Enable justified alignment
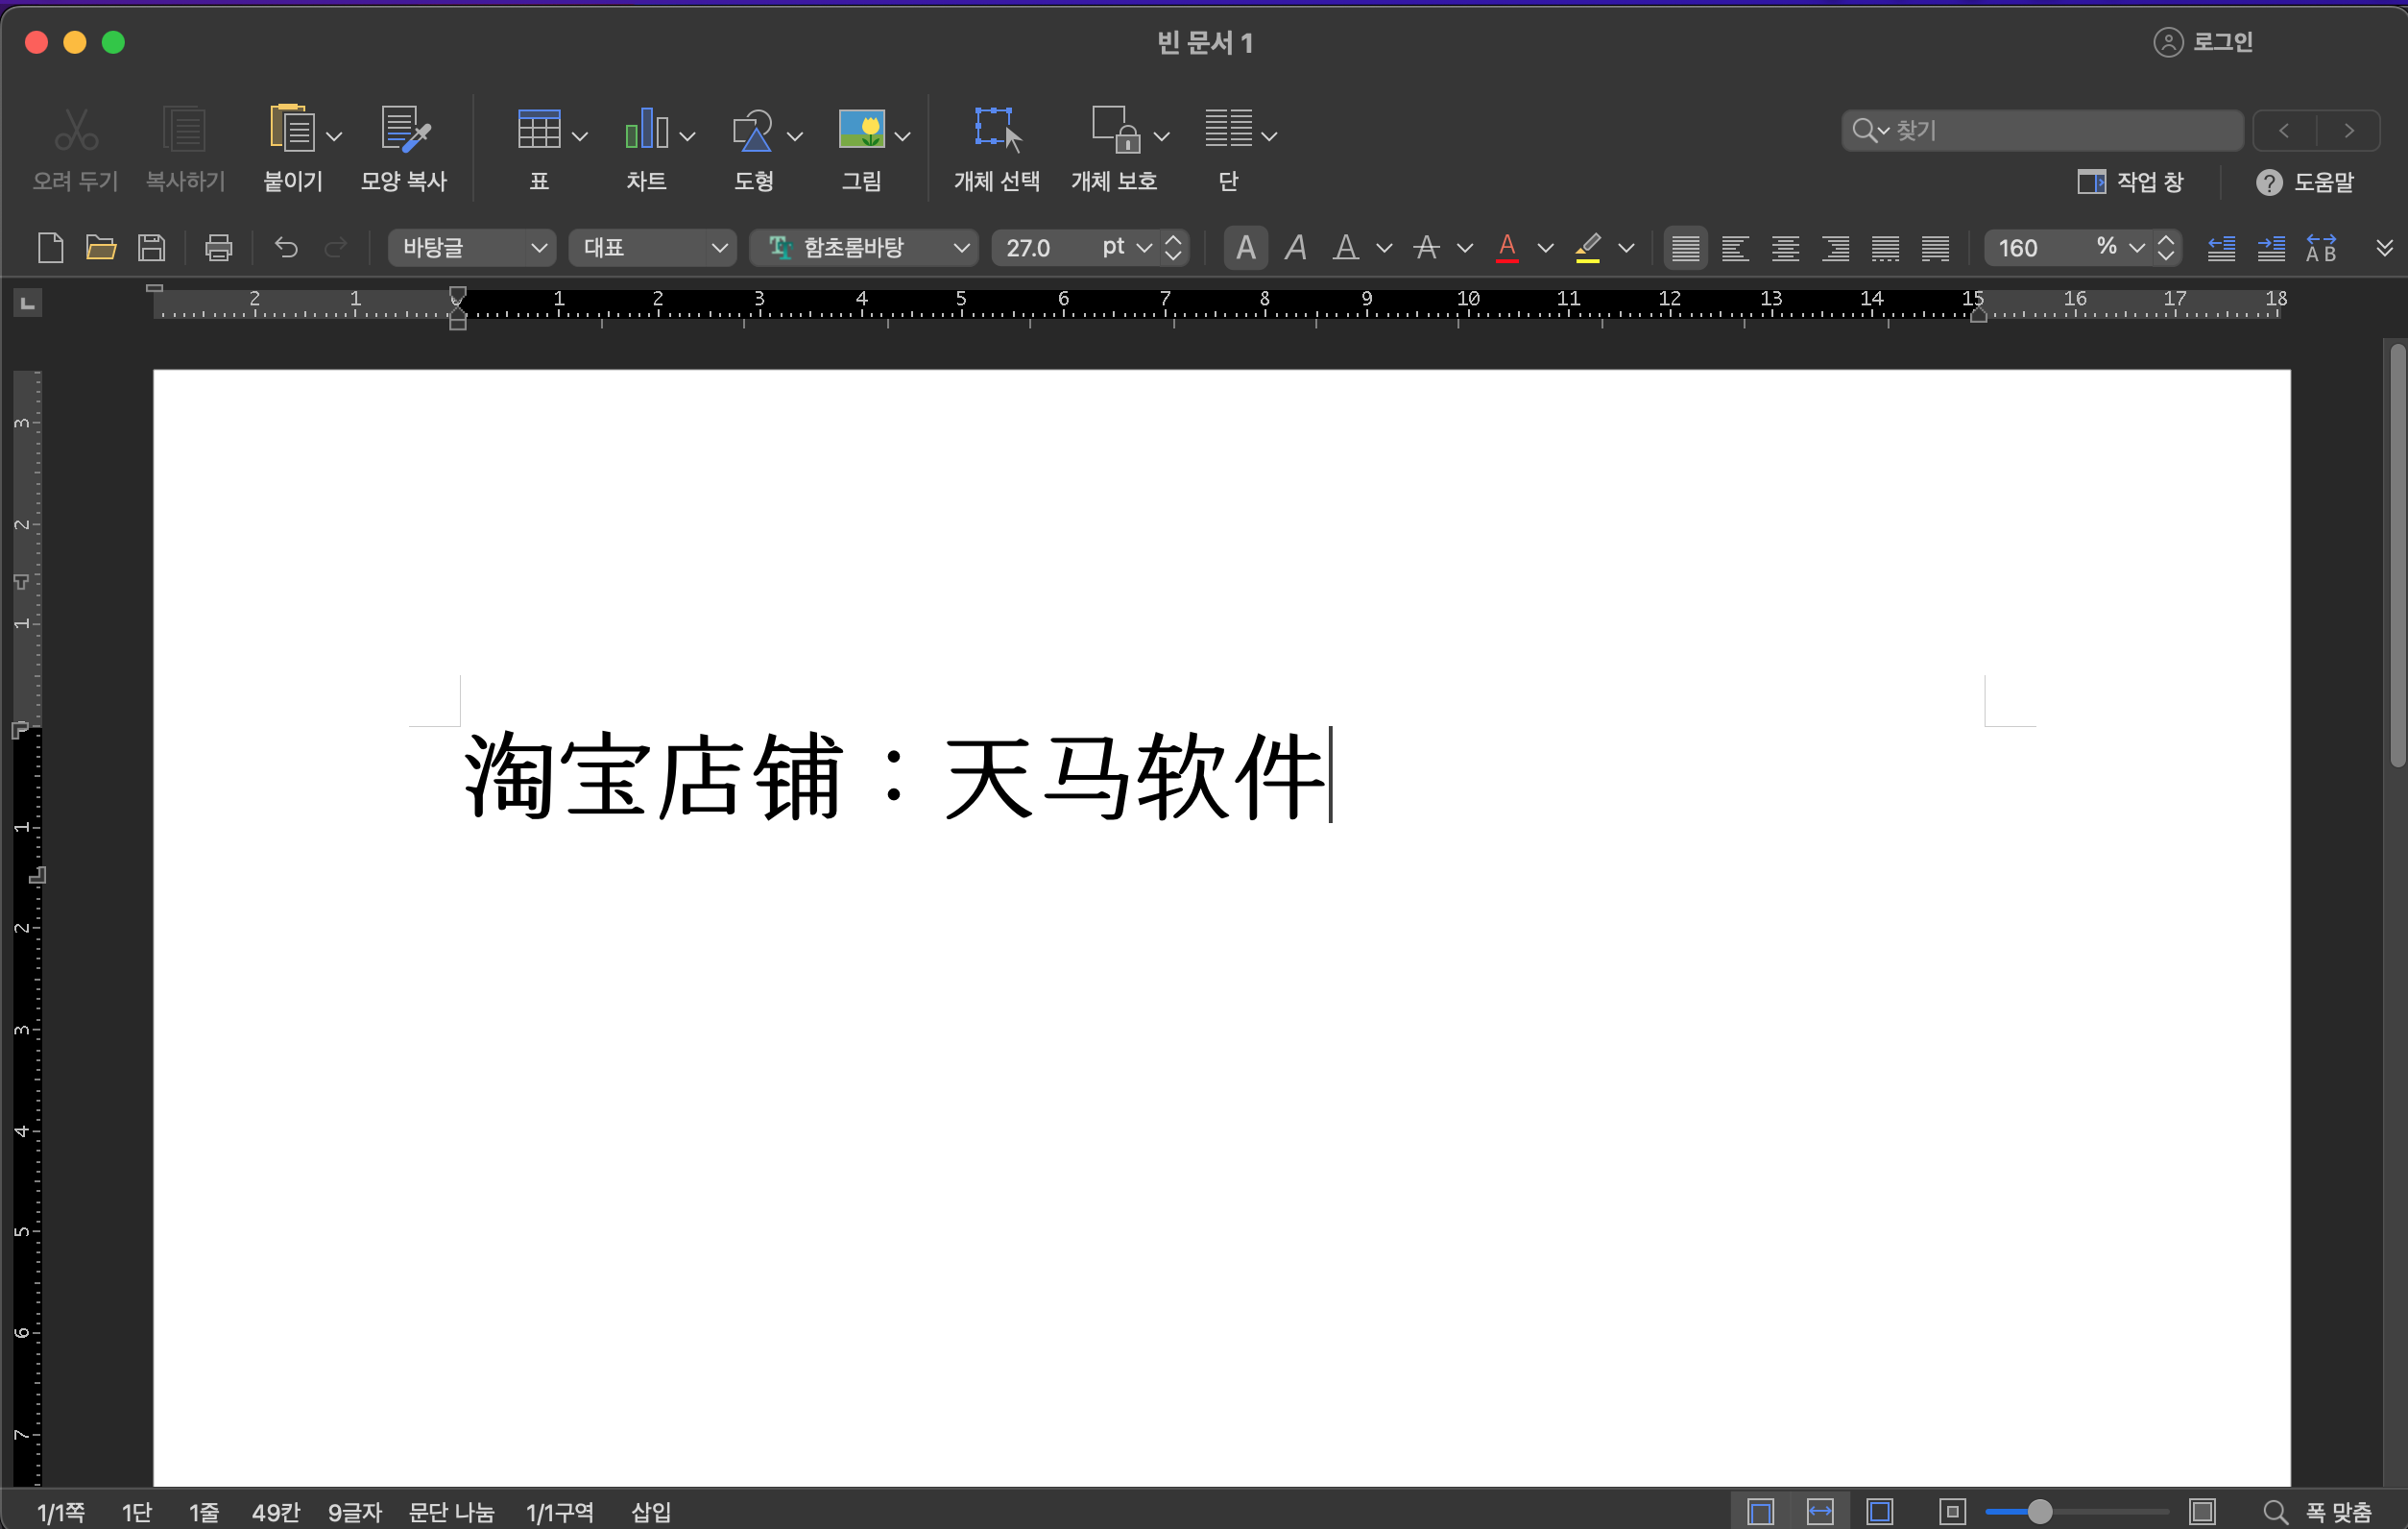The height and width of the screenshot is (1529, 2408). click(x=1685, y=247)
